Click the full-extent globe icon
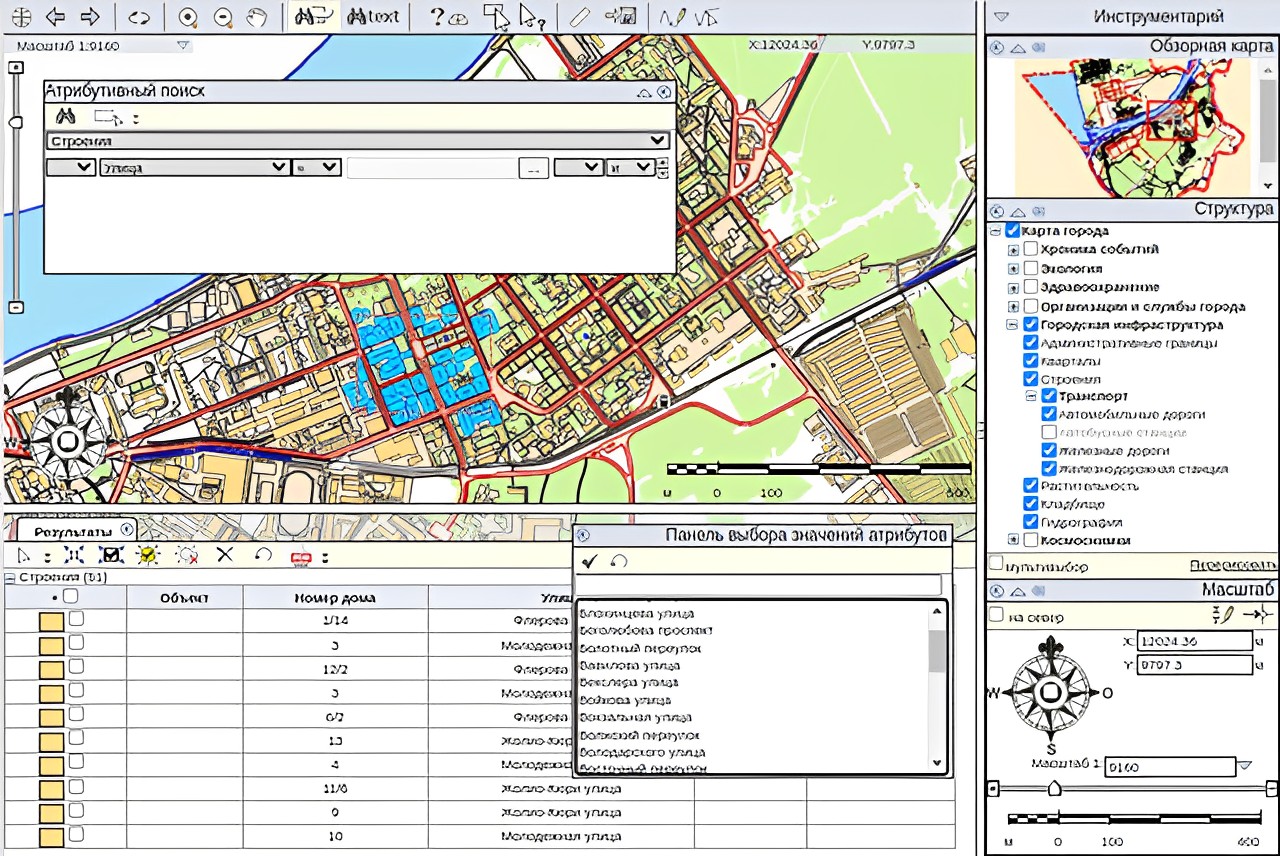Viewport: 1280px width, 856px height. point(22,16)
